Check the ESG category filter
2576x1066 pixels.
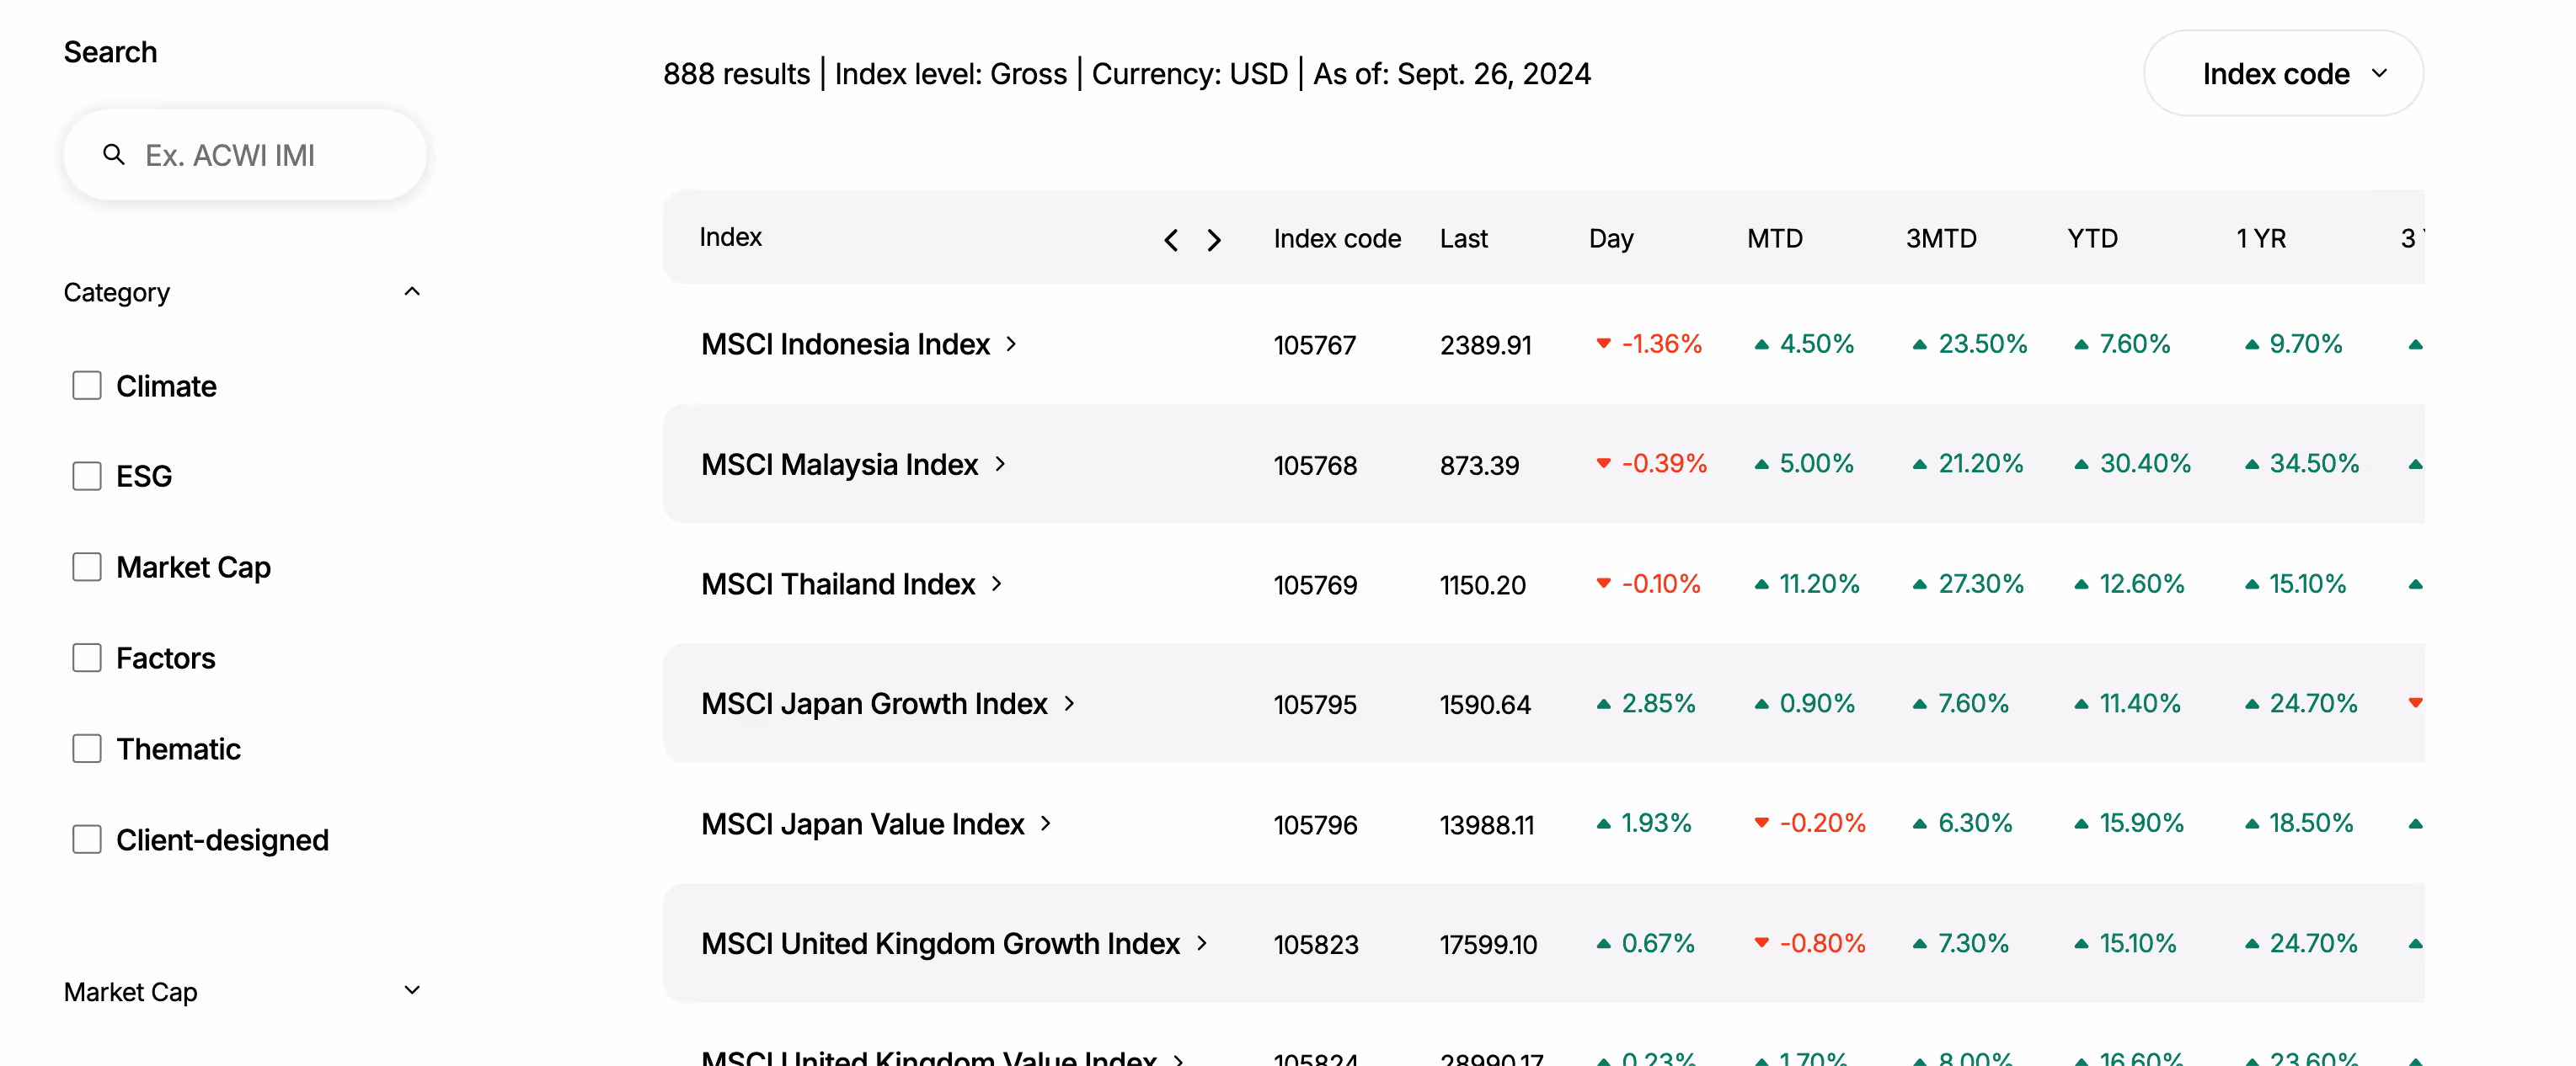(x=87, y=476)
